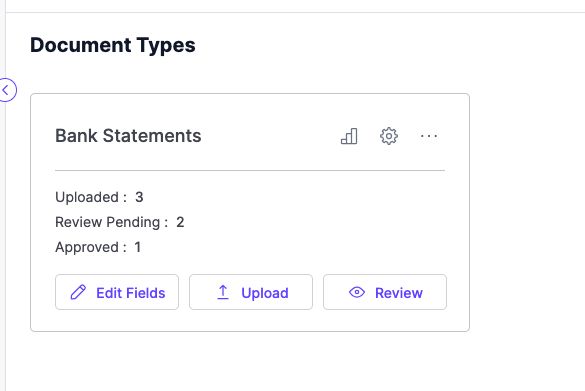The height and width of the screenshot is (391, 585).
Task: Collapse the sidebar using the circled chevron
Action: coord(7,90)
